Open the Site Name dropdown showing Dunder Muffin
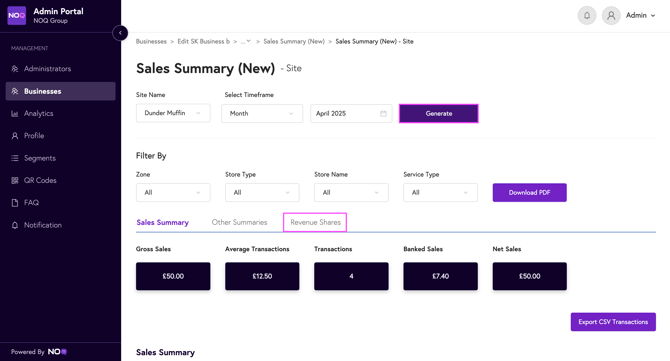670x361 pixels. pos(173,113)
